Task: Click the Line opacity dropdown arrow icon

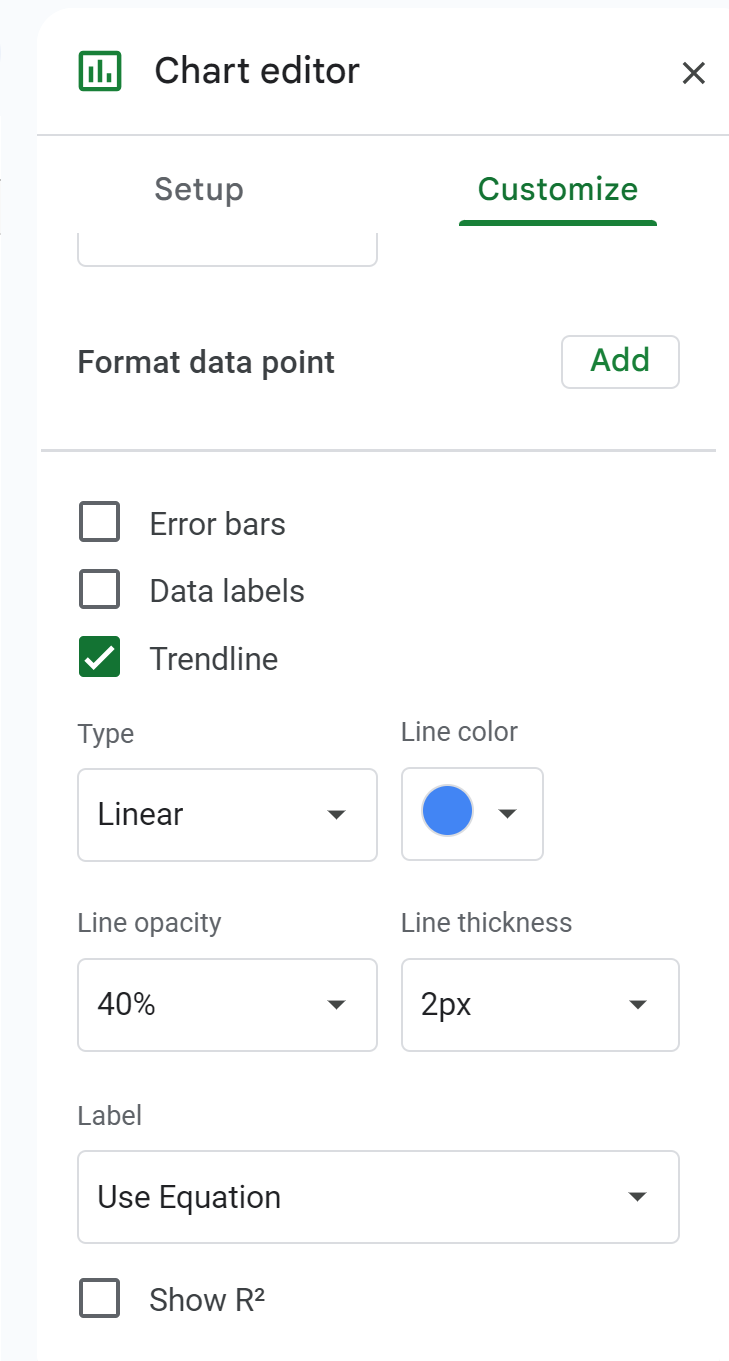Action: 336,1005
